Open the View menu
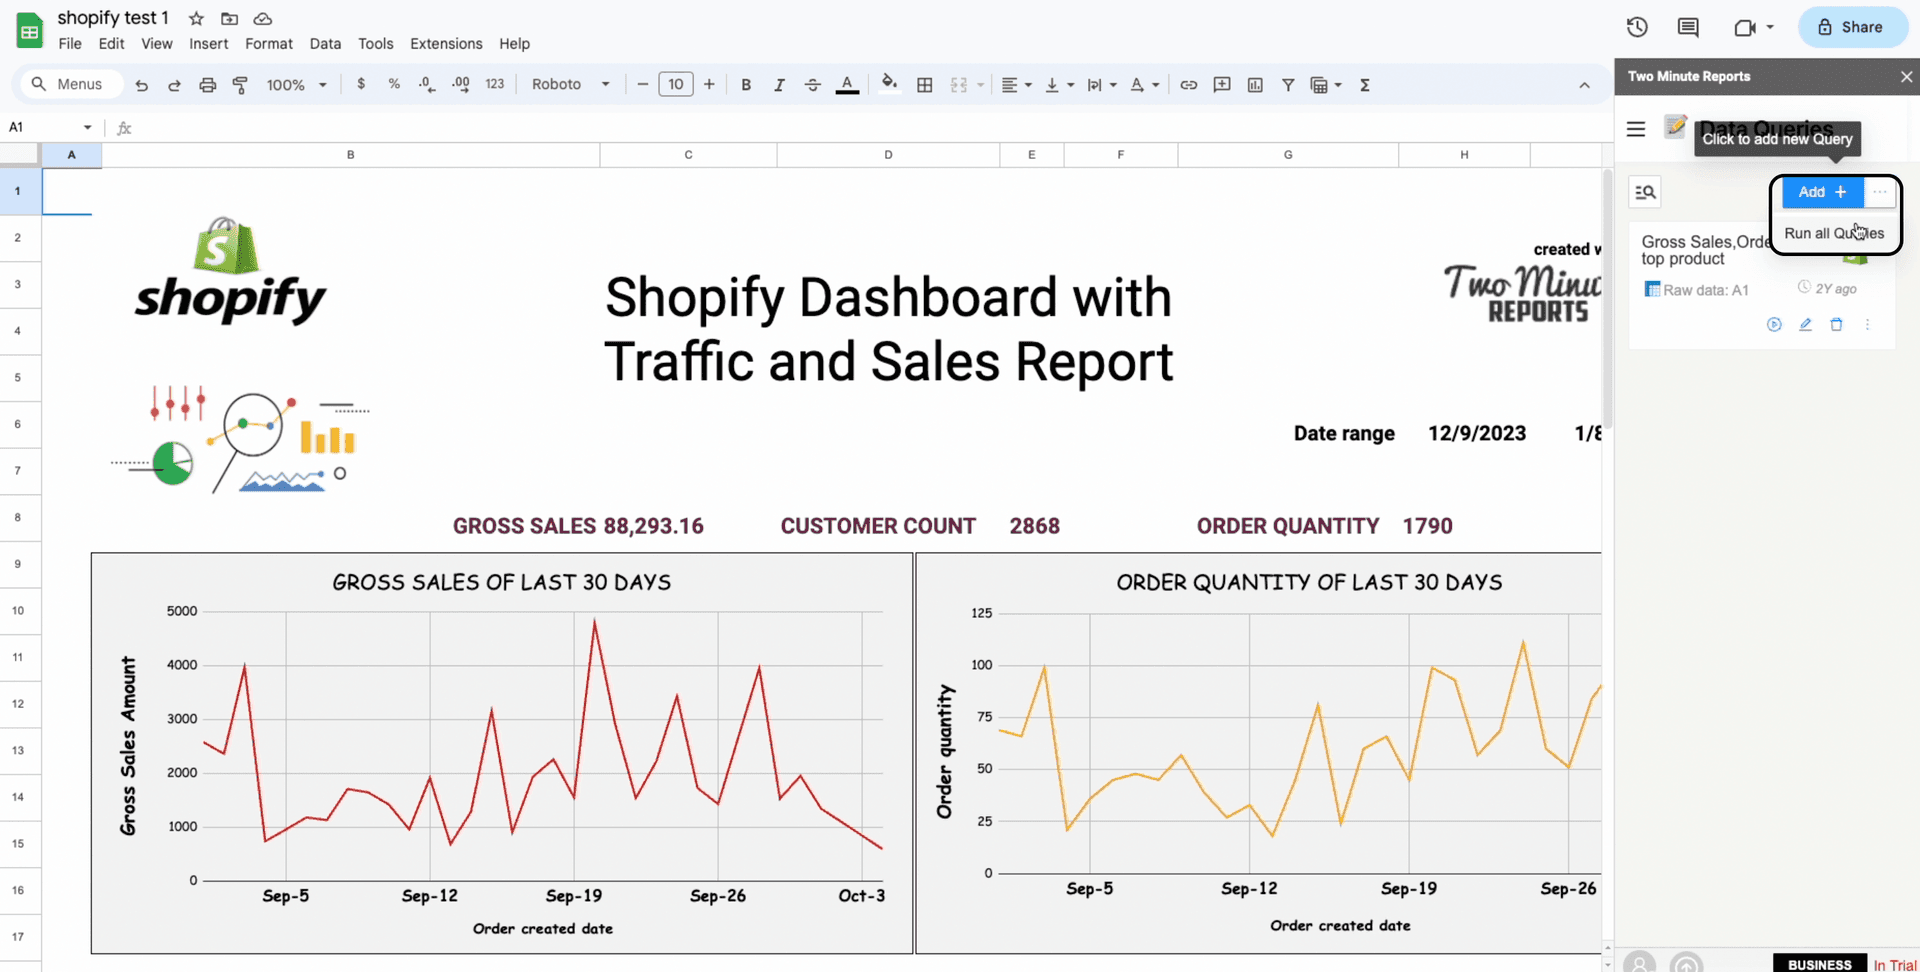Image resolution: width=1920 pixels, height=972 pixels. click(156, 44)
